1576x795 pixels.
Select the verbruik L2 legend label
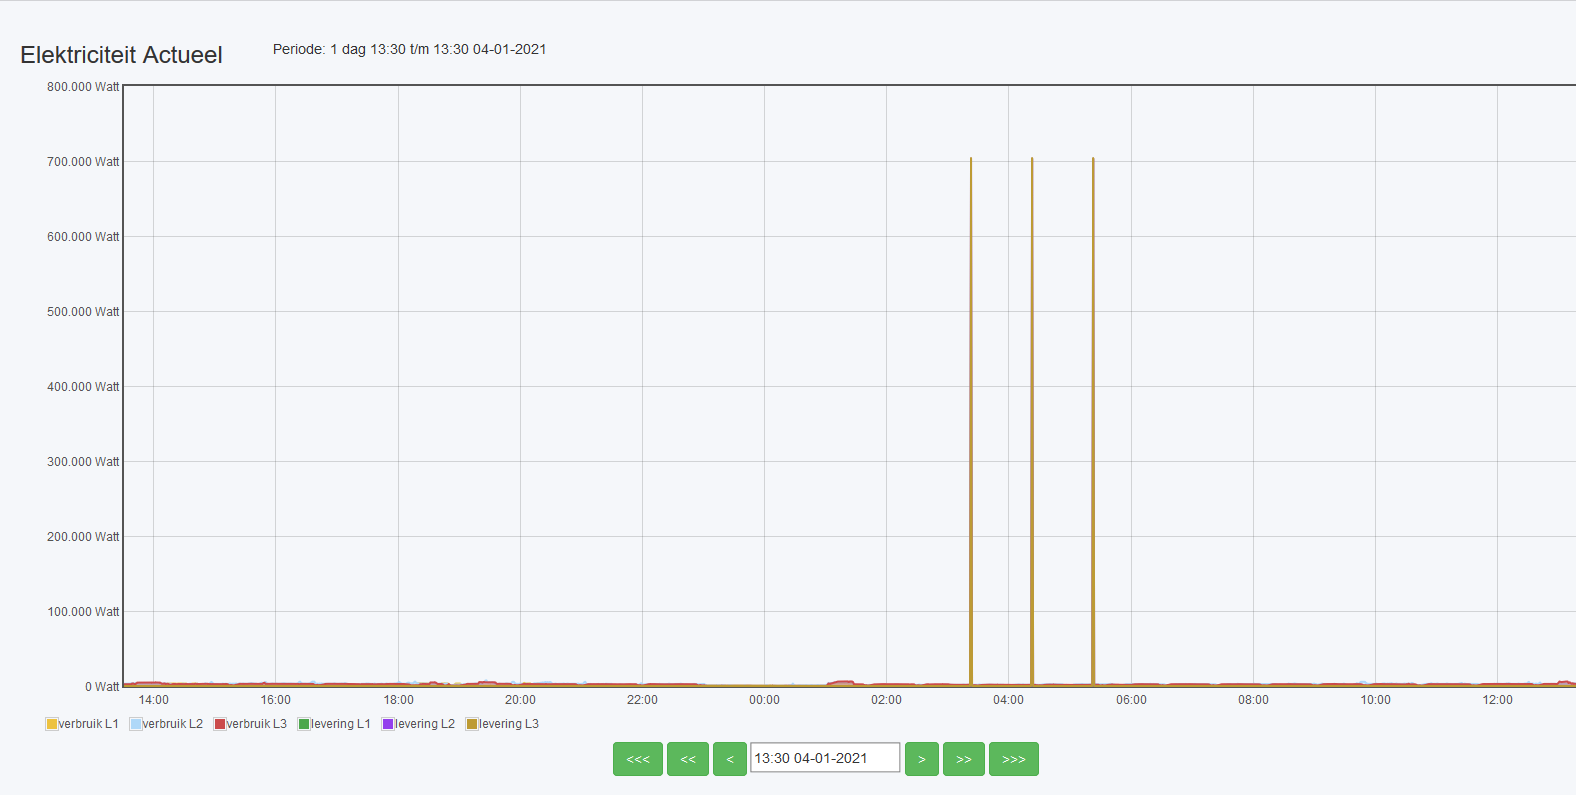point(173,724)
